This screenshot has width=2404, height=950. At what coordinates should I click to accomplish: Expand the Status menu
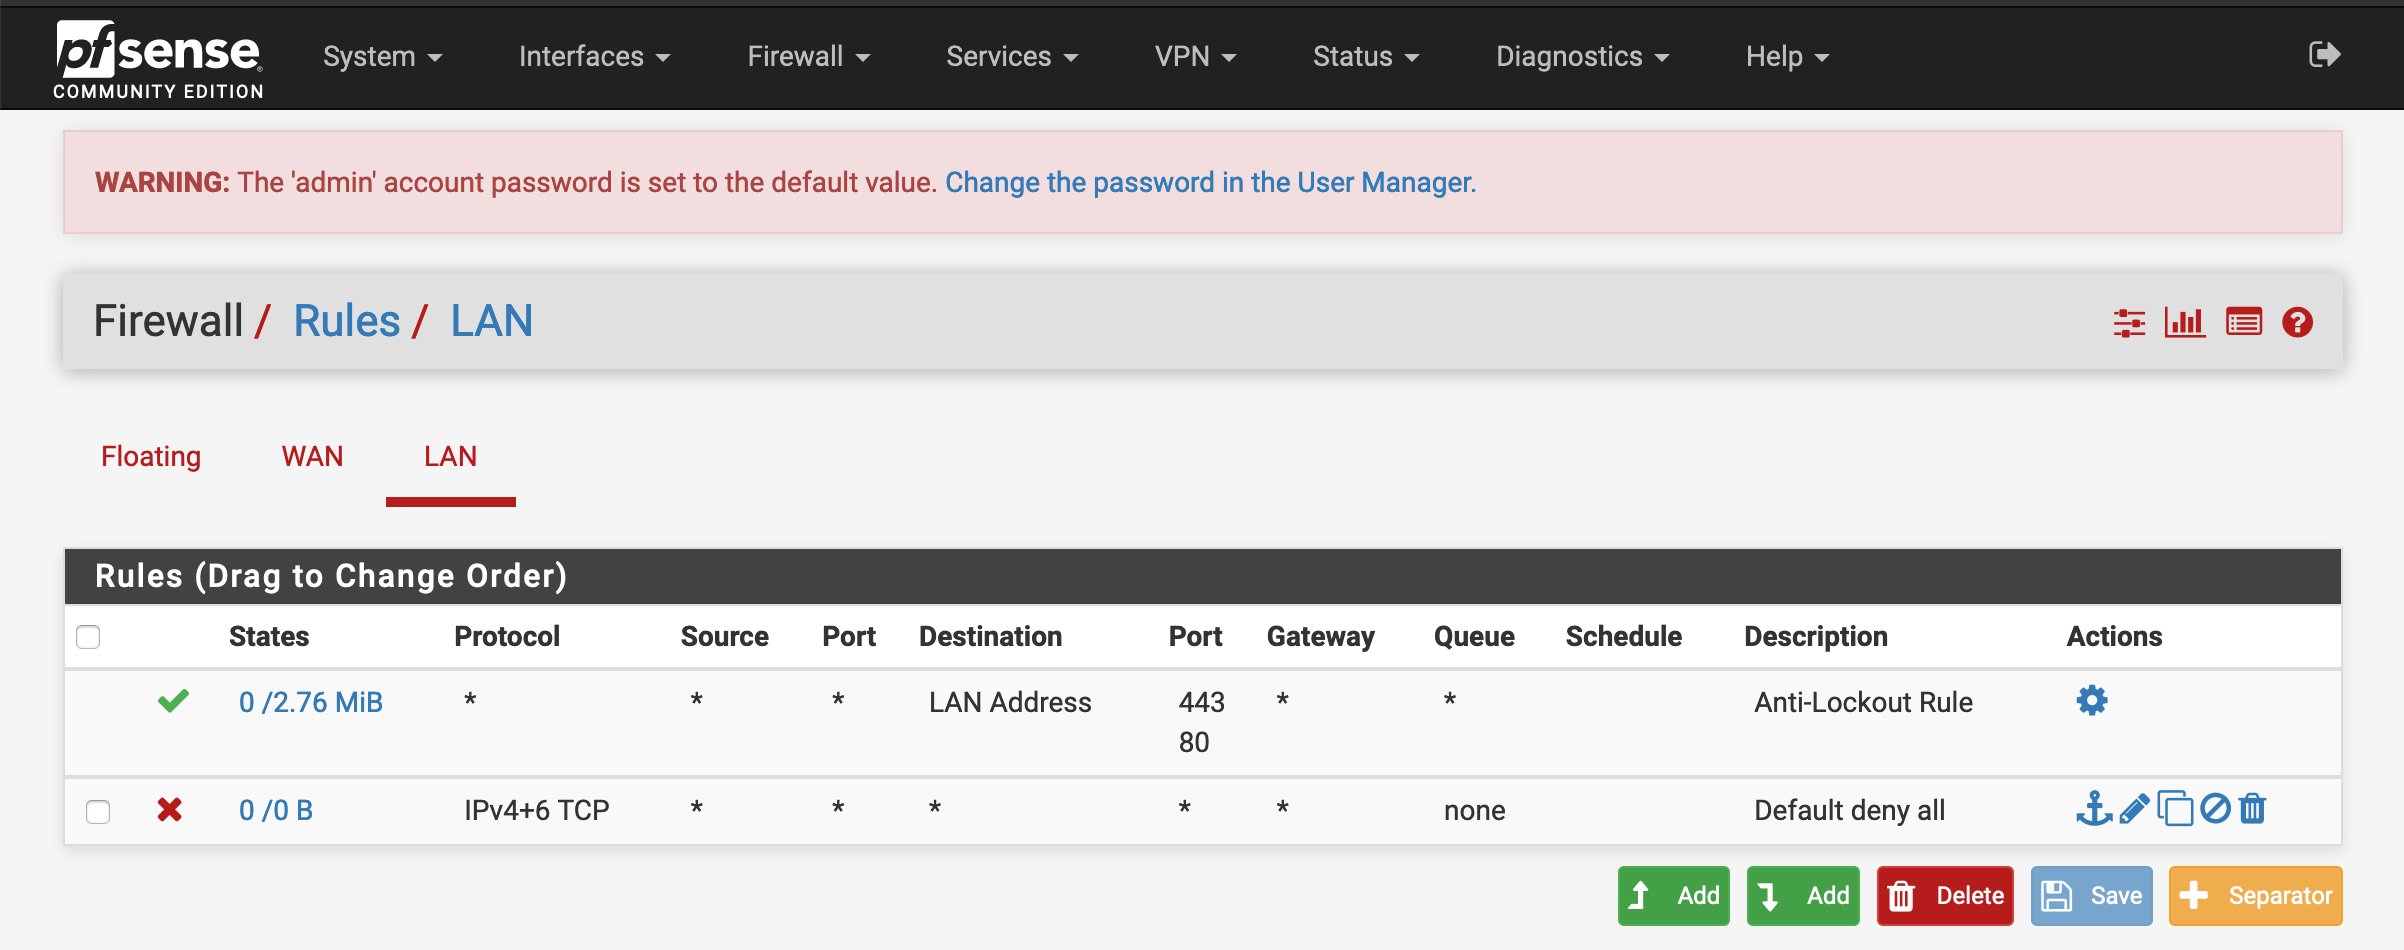[x=1365, y=57]
